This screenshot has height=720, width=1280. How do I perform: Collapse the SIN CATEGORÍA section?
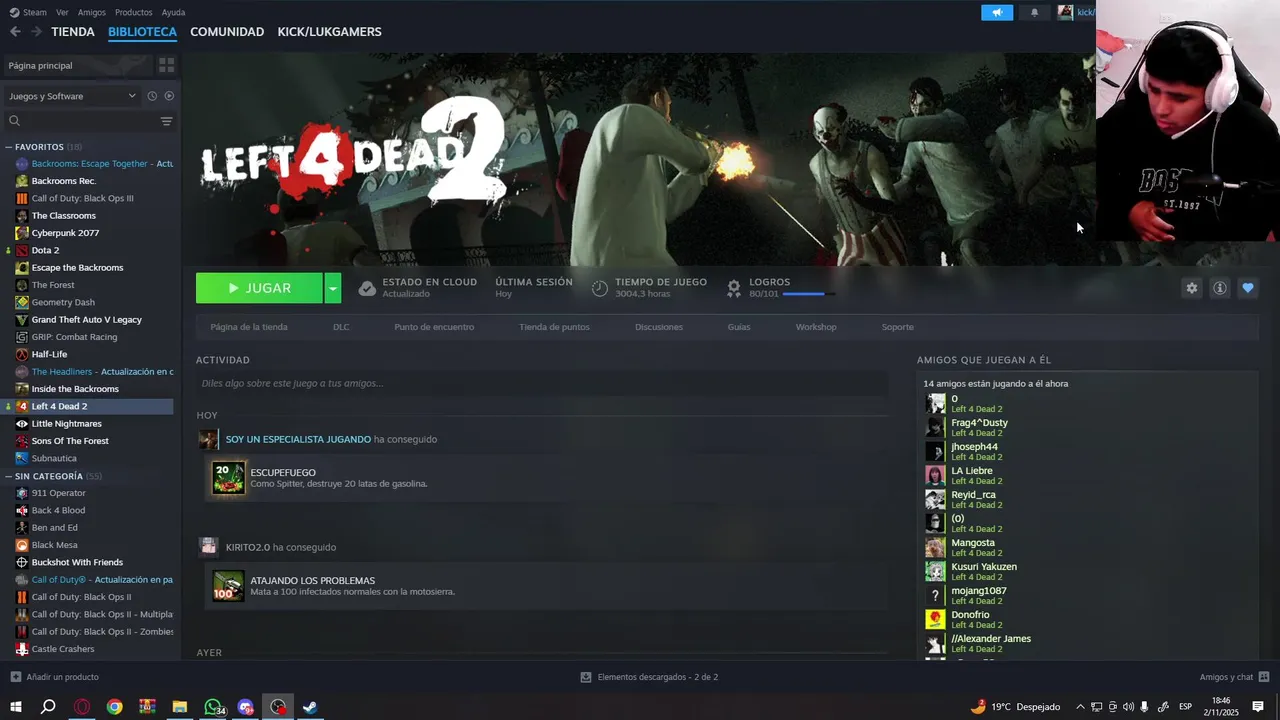point(8,476)
